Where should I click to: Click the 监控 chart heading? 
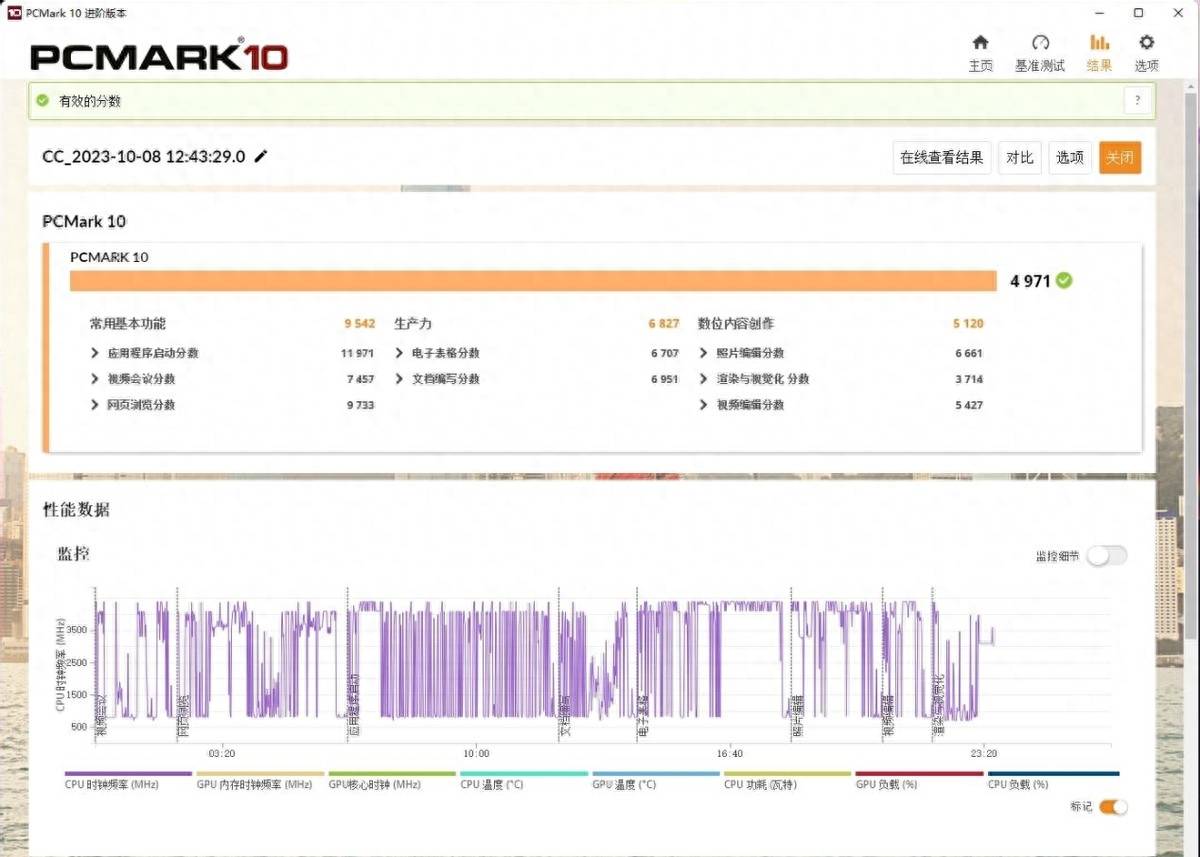click(x=73, y=553)
